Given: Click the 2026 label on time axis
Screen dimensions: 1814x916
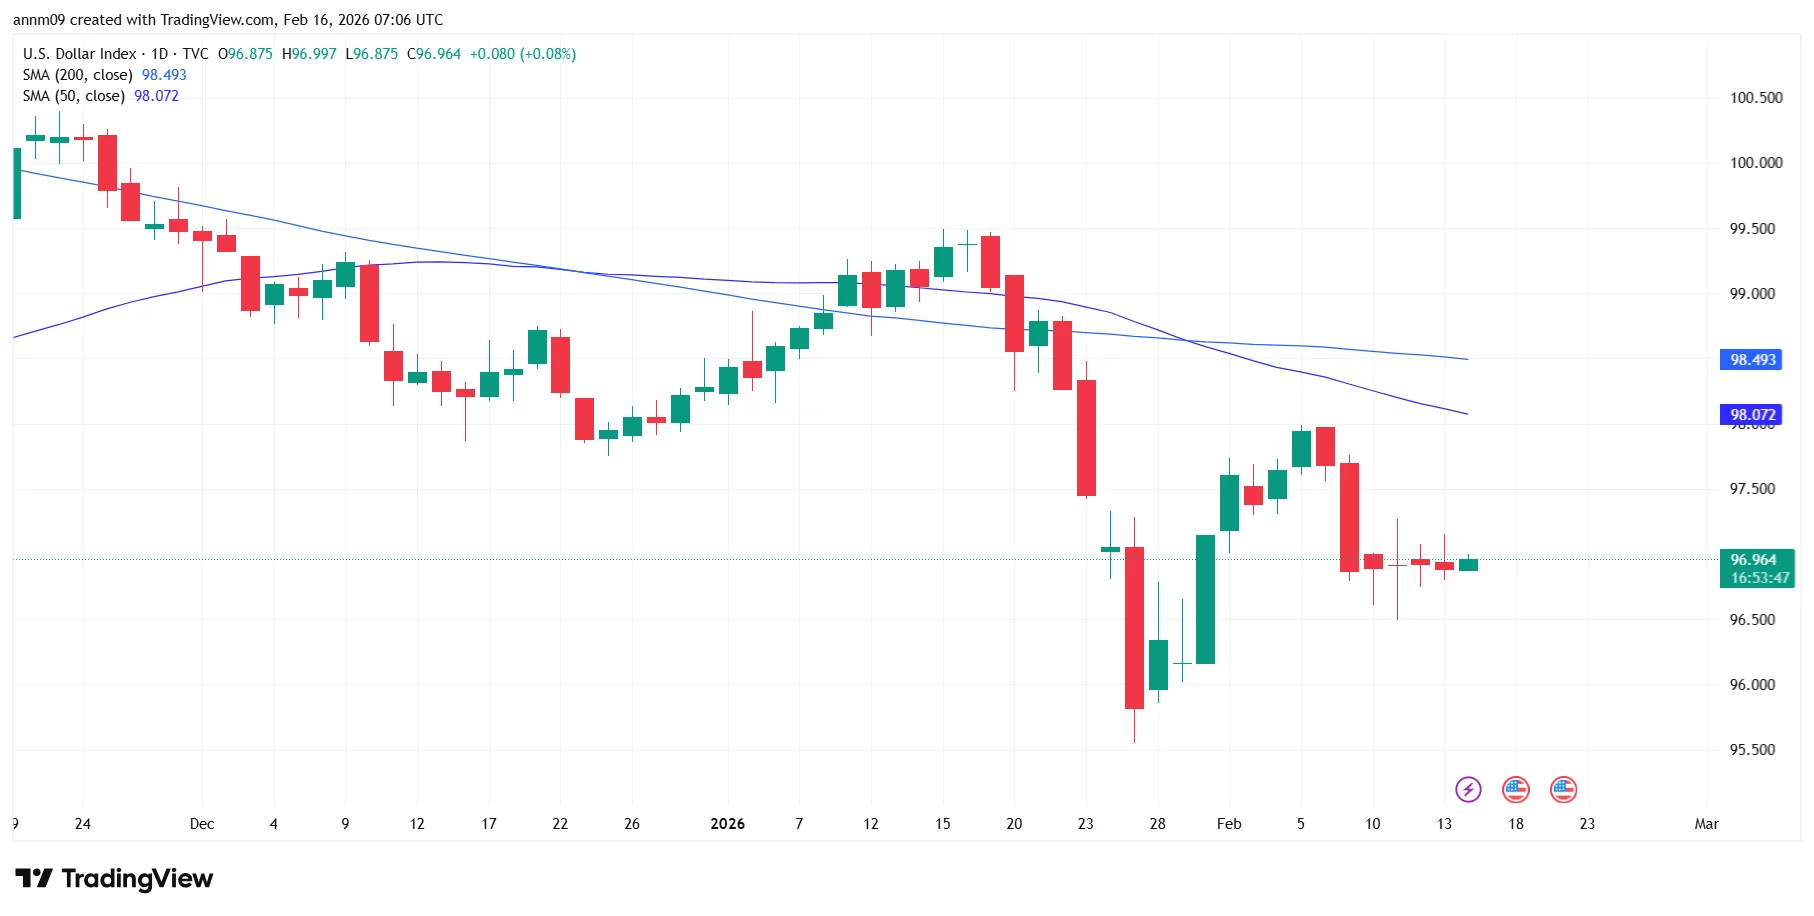Looking at the screenshot, I should pos(727,824).
